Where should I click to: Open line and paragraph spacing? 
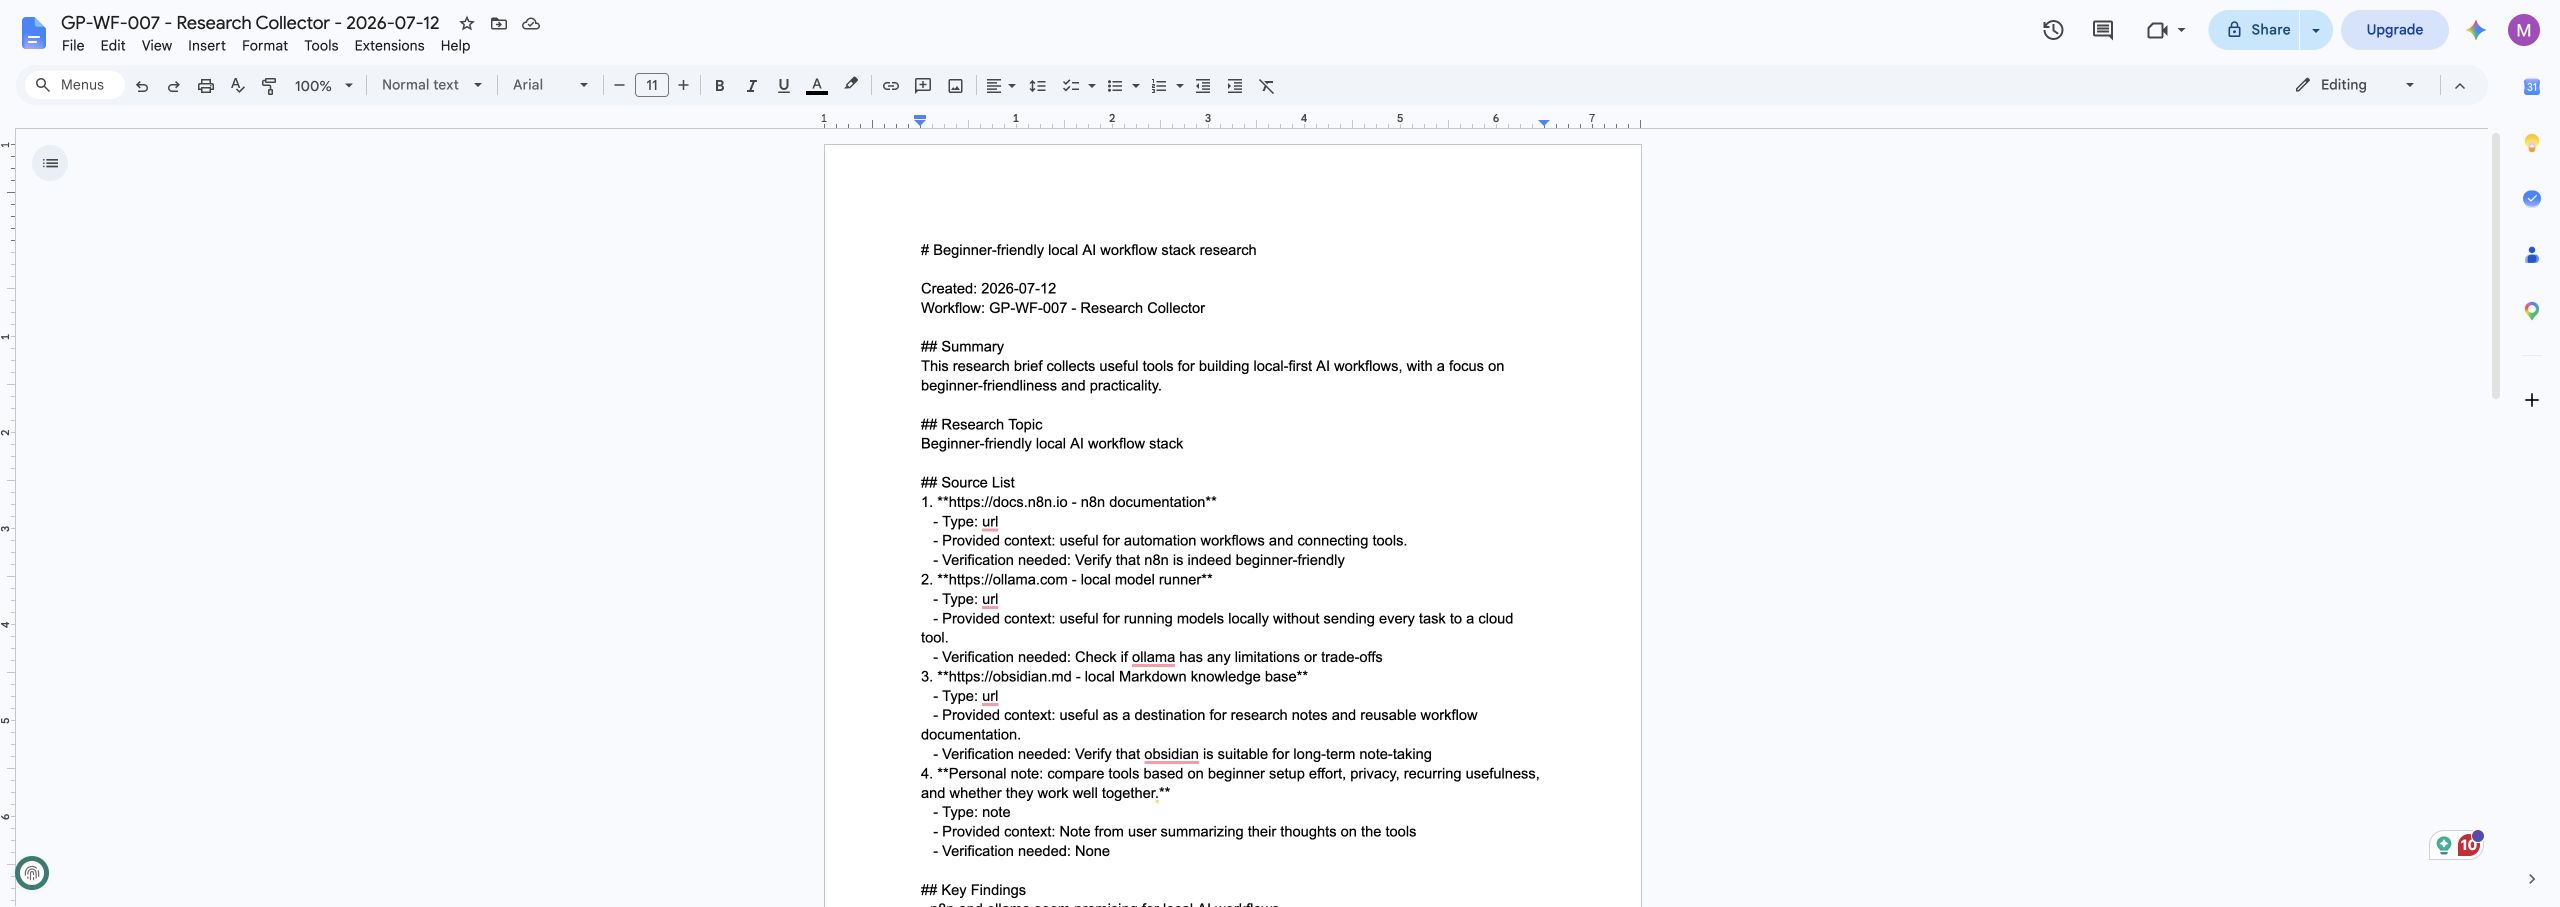pyautogui.click(x=1038, y=86)
